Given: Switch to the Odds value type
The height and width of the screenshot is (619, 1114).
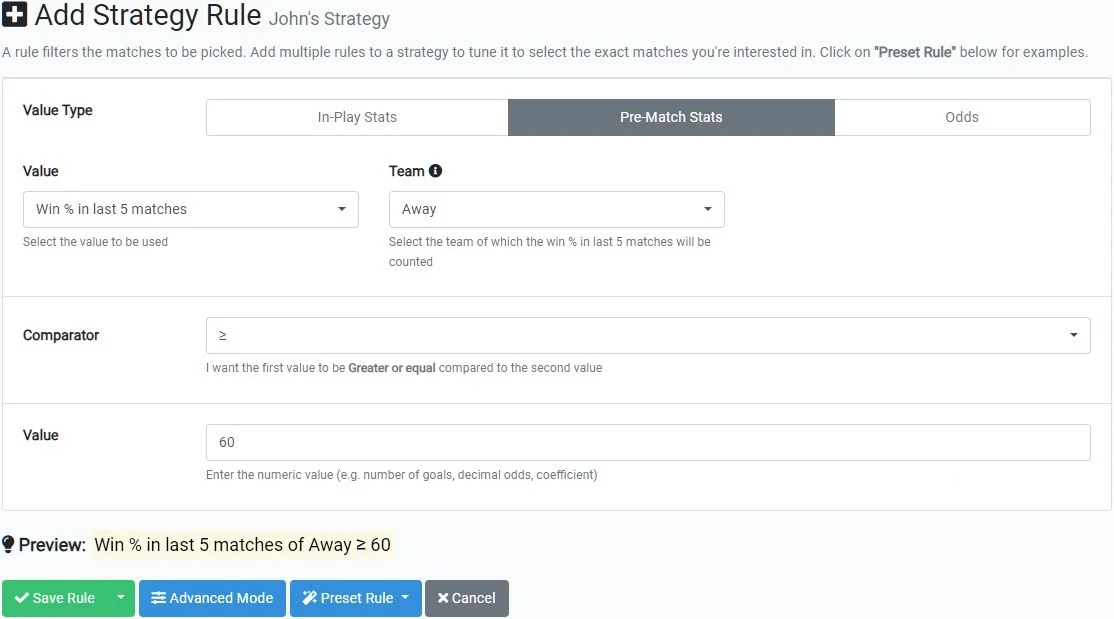Looking at the screenshot, I should click(961, 117).
